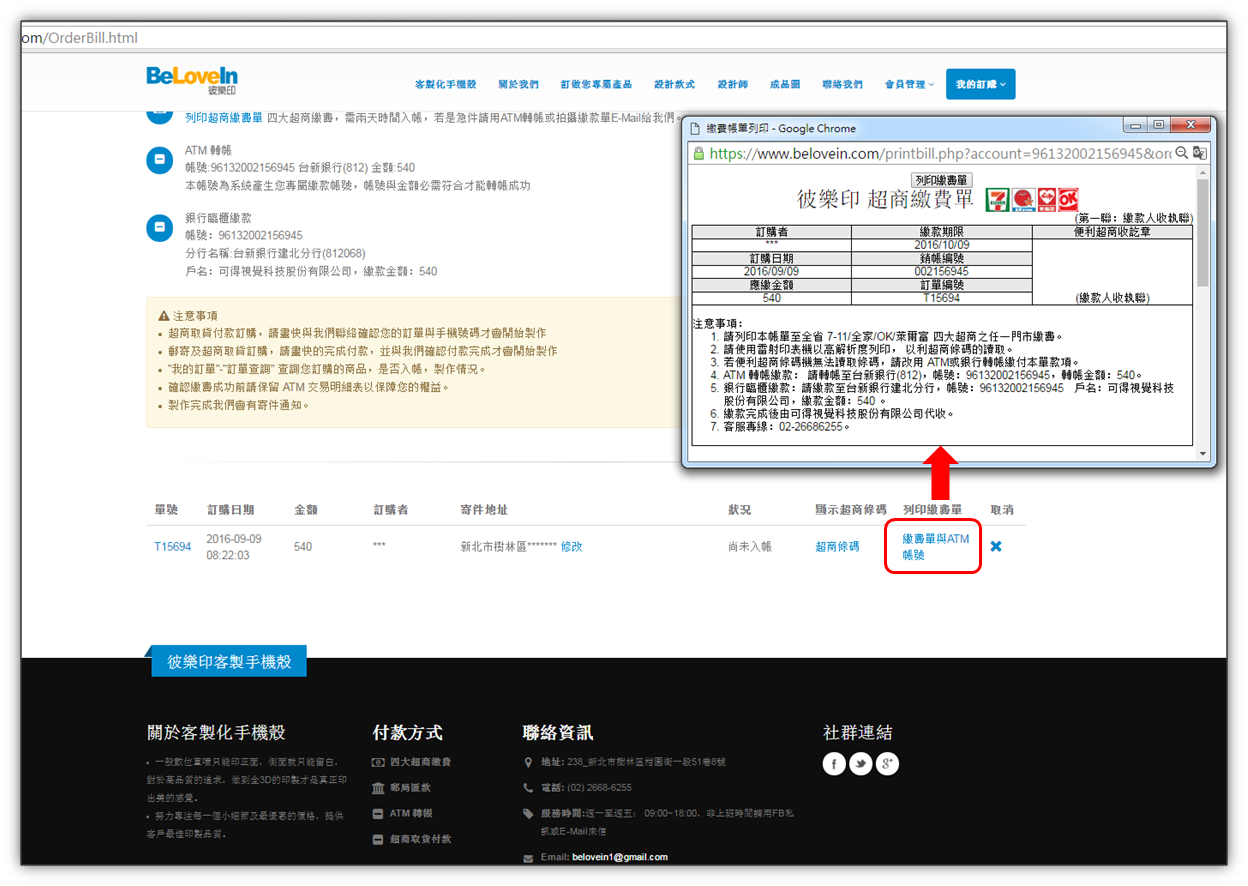Click the zoom magnifier icon in popup address bar

coord(1181,153)
